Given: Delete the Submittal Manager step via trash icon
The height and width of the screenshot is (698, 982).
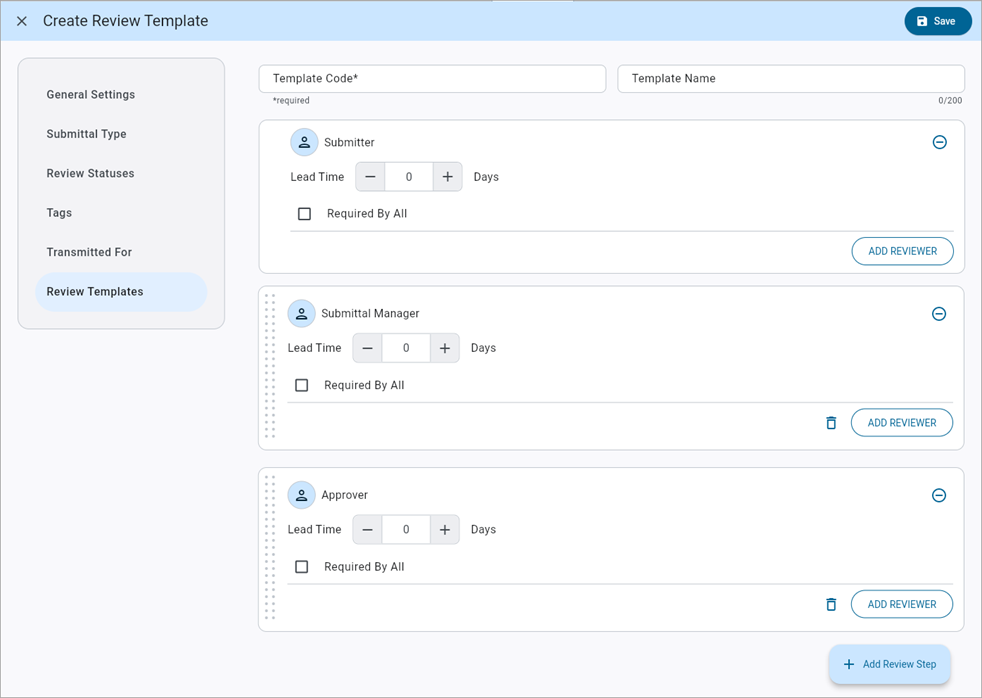Looking at the screenshot, I should [831, 422].
